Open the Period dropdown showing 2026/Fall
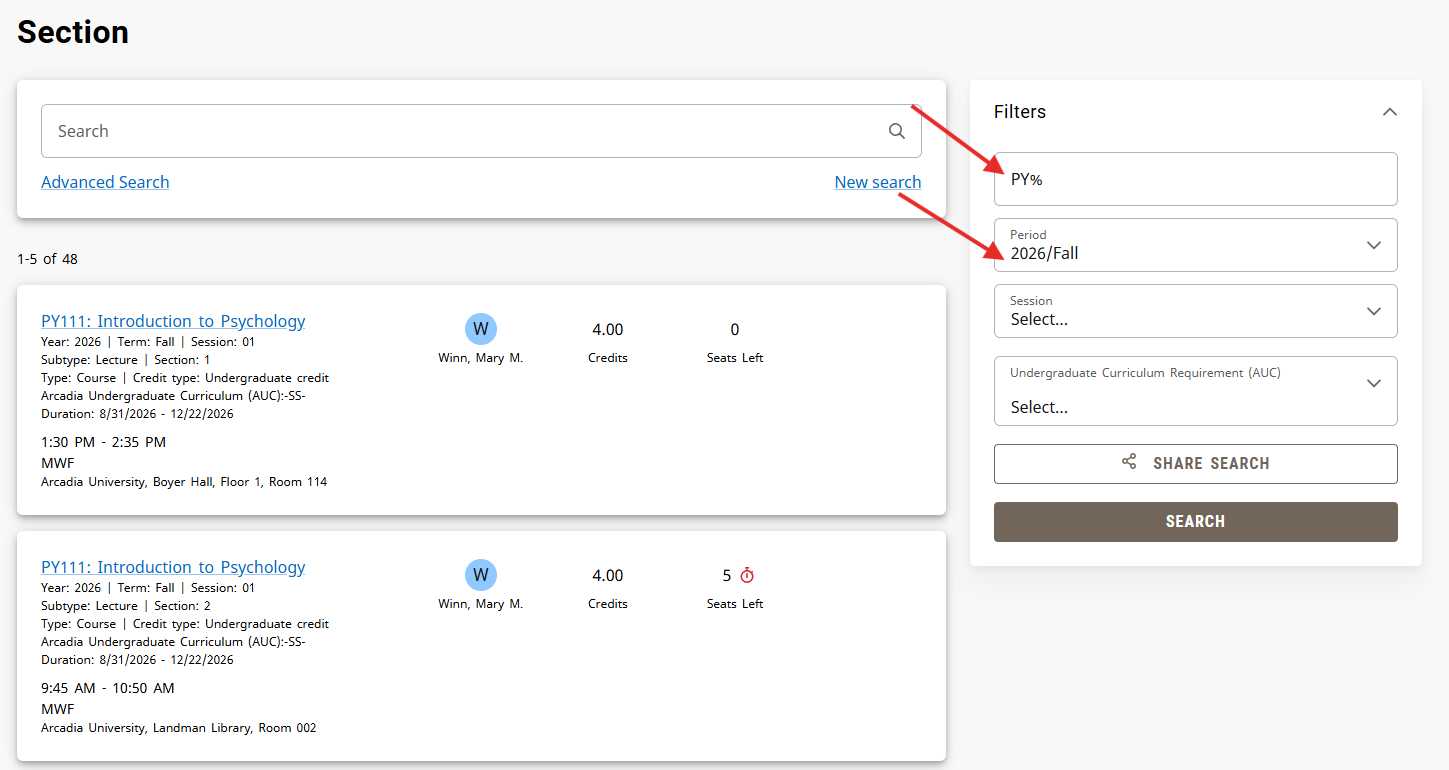1449x770 pixels. [x=1195, y=245]
